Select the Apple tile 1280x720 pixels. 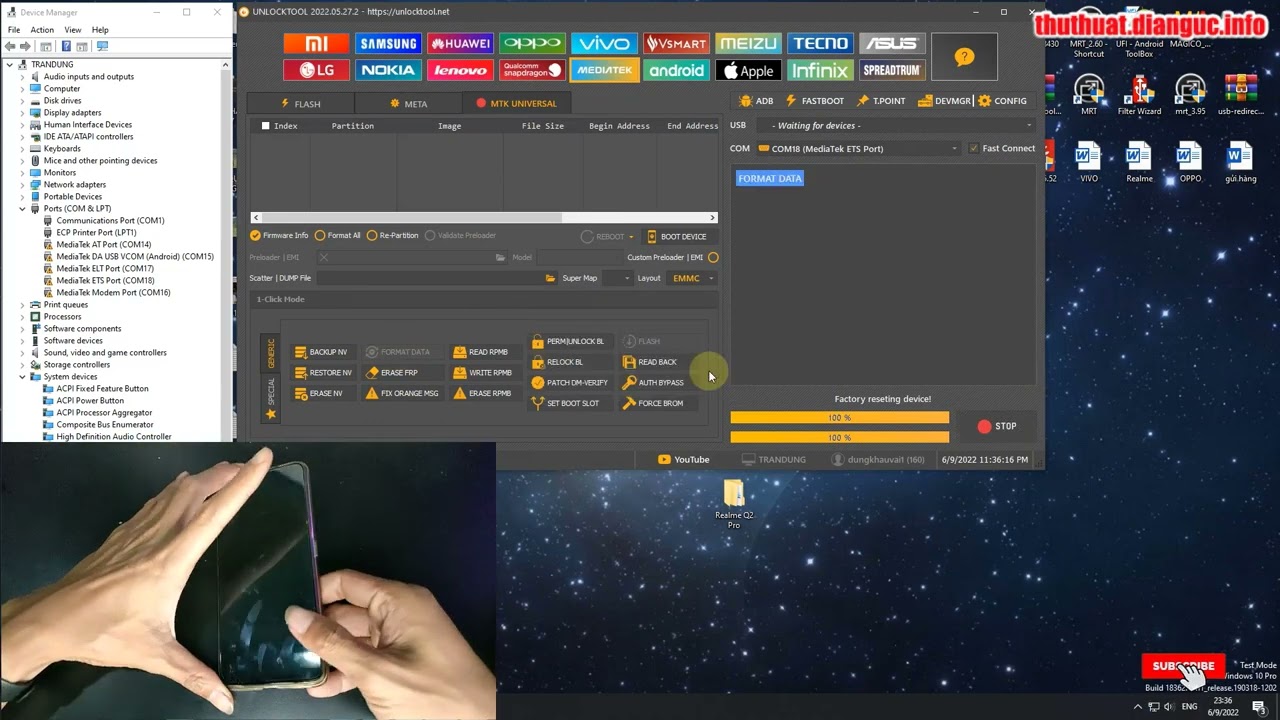coord(748,70)
